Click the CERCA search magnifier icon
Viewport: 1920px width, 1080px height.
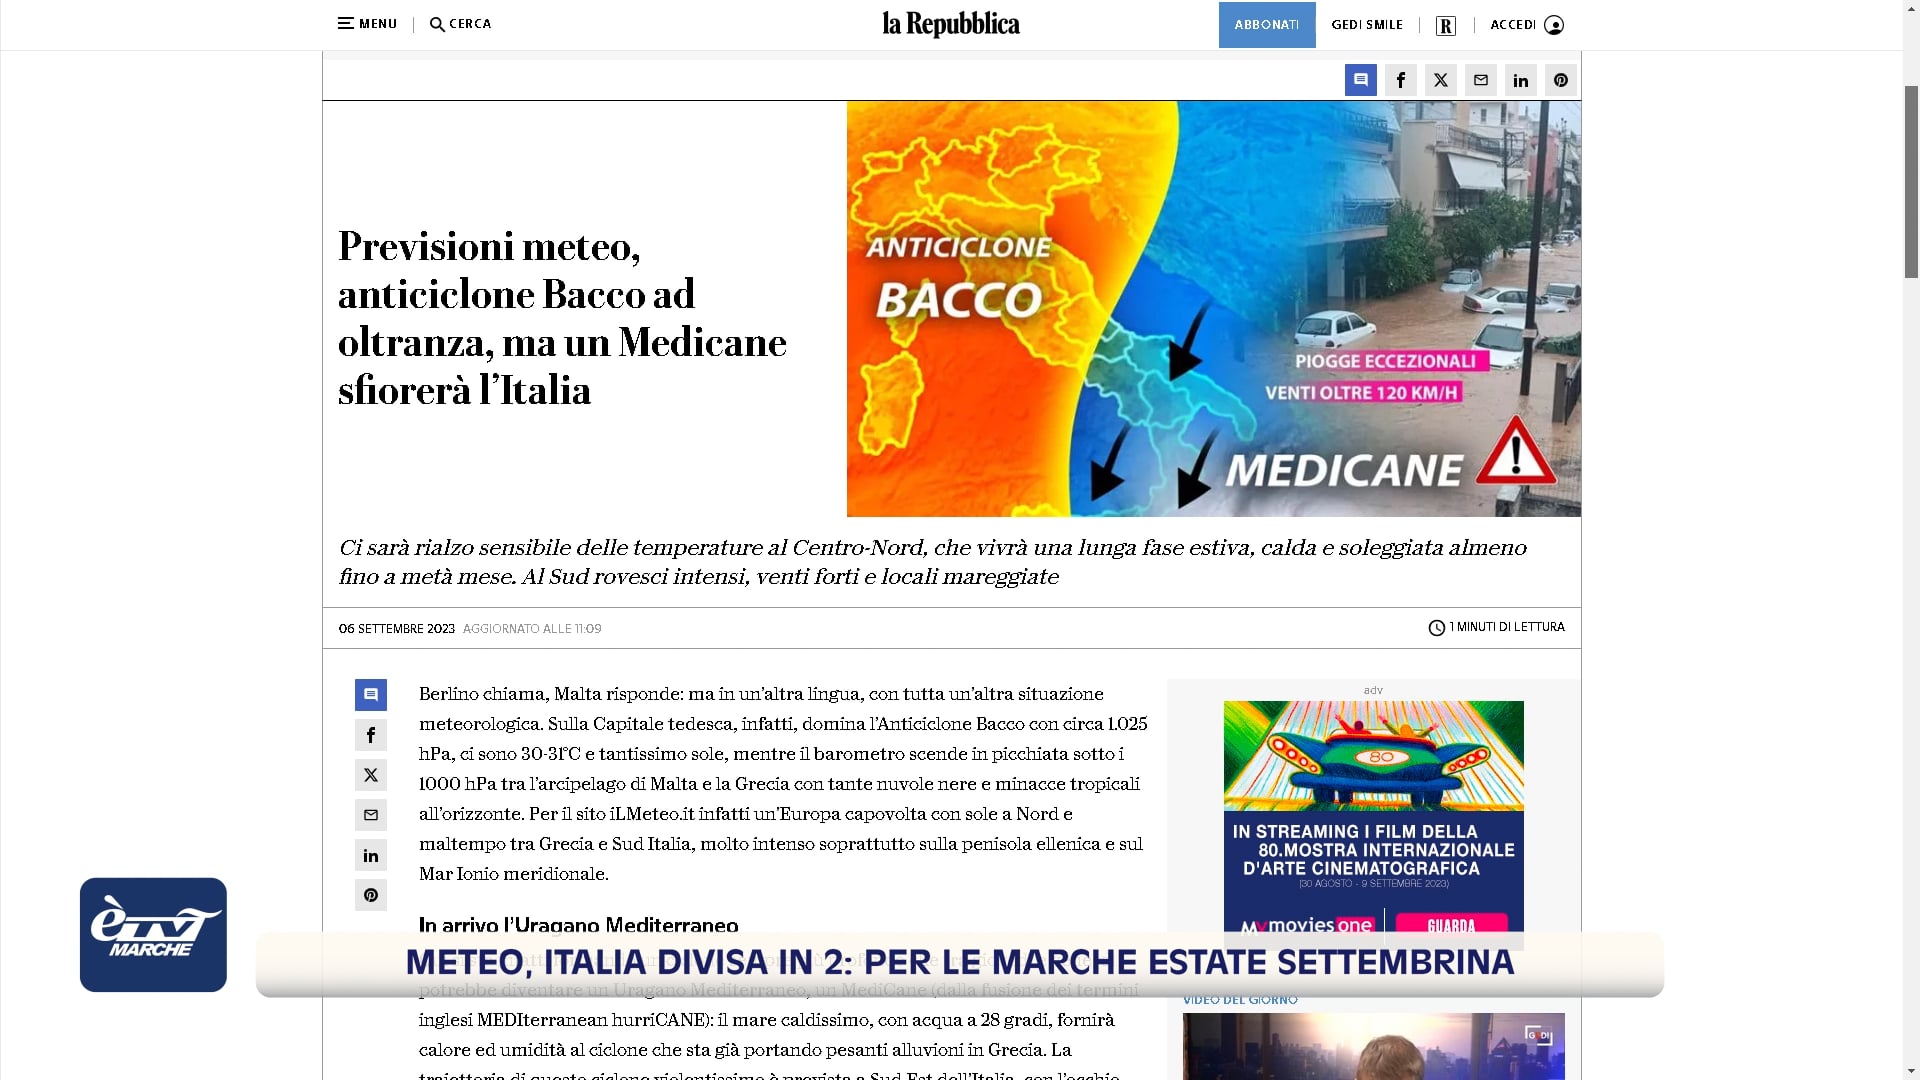(437, 24)
